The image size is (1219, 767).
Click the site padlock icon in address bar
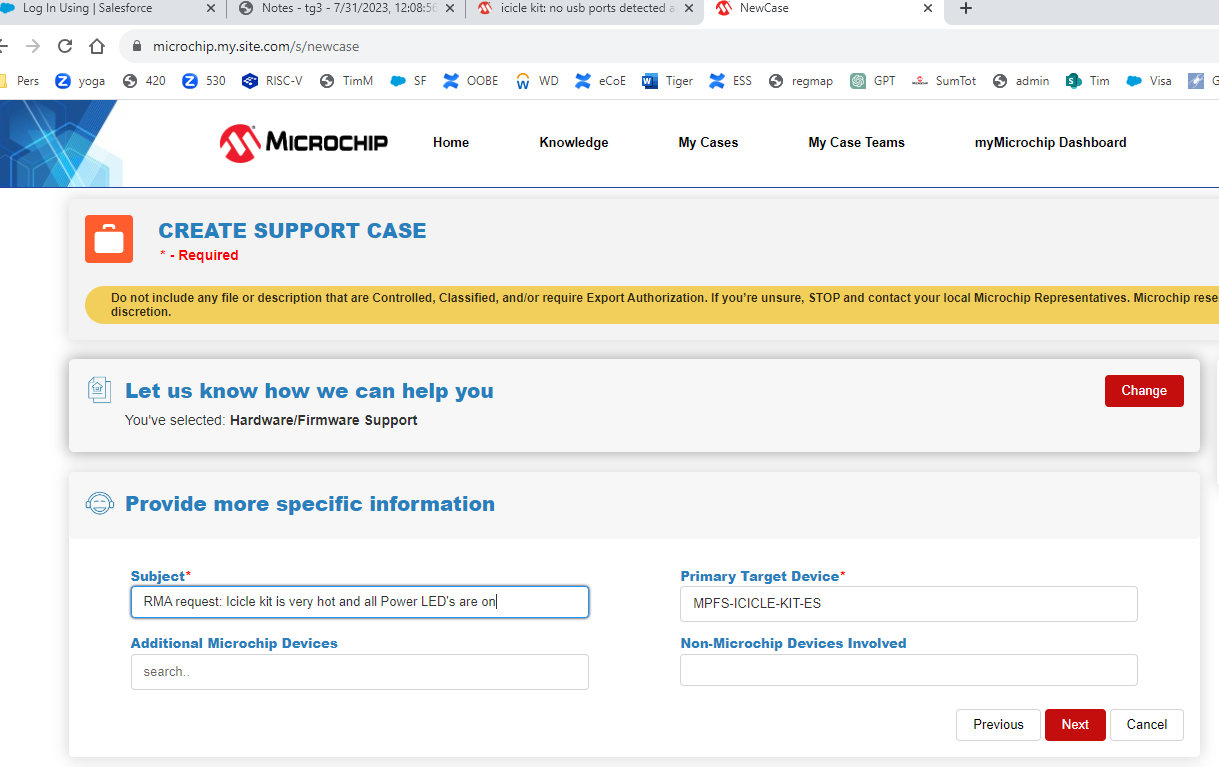(138, 46)
